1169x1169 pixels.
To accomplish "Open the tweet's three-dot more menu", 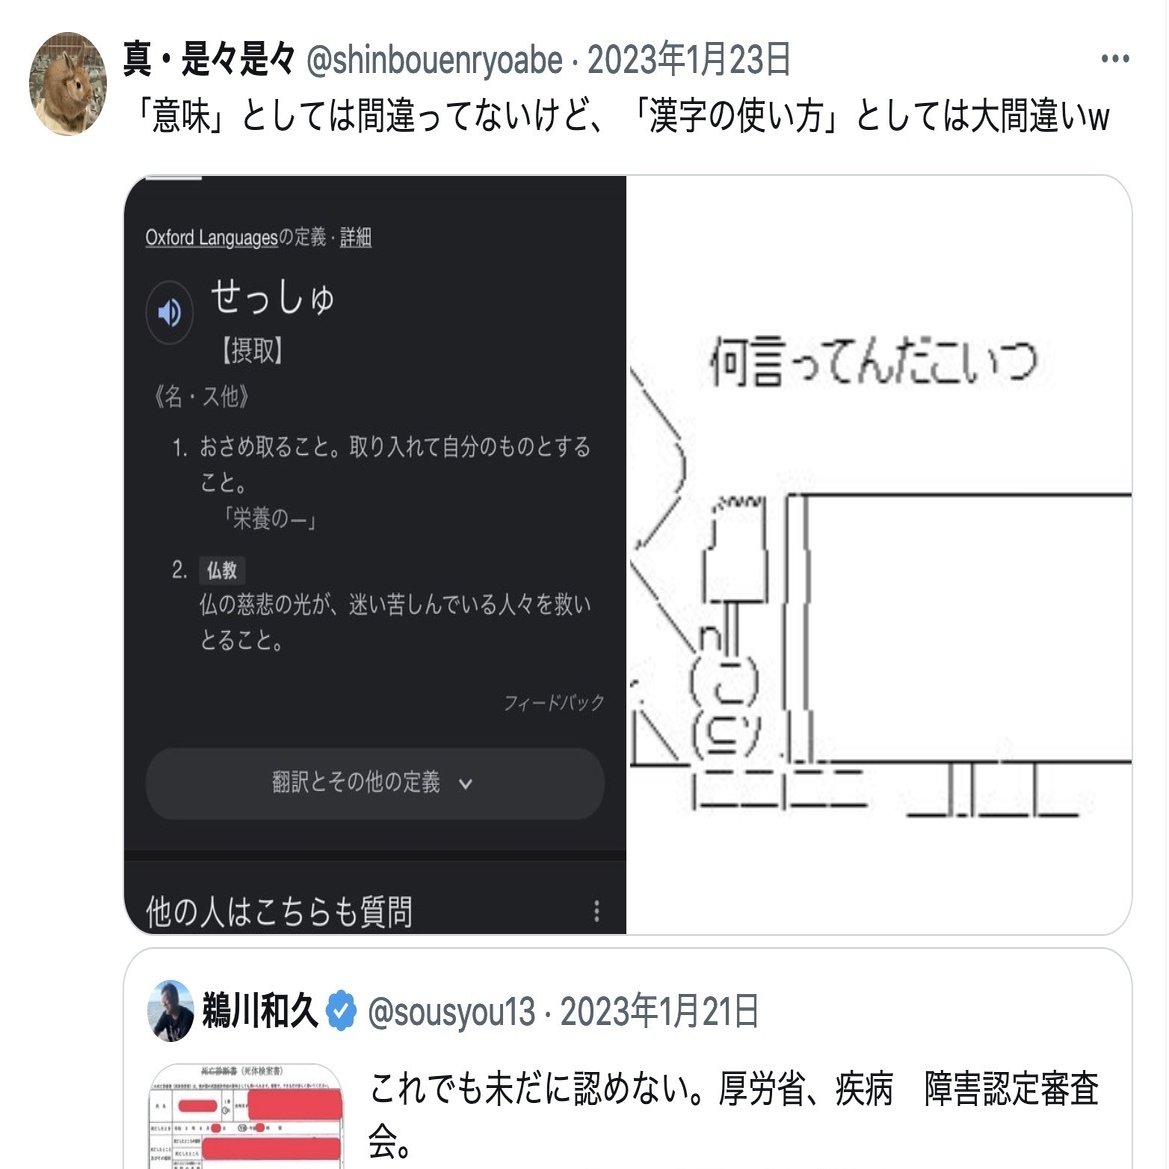I will tap(1115, 59).
